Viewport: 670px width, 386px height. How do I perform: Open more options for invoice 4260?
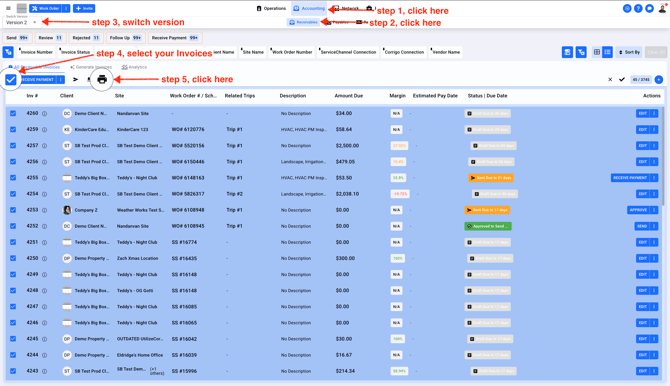(x=654, y=114)
